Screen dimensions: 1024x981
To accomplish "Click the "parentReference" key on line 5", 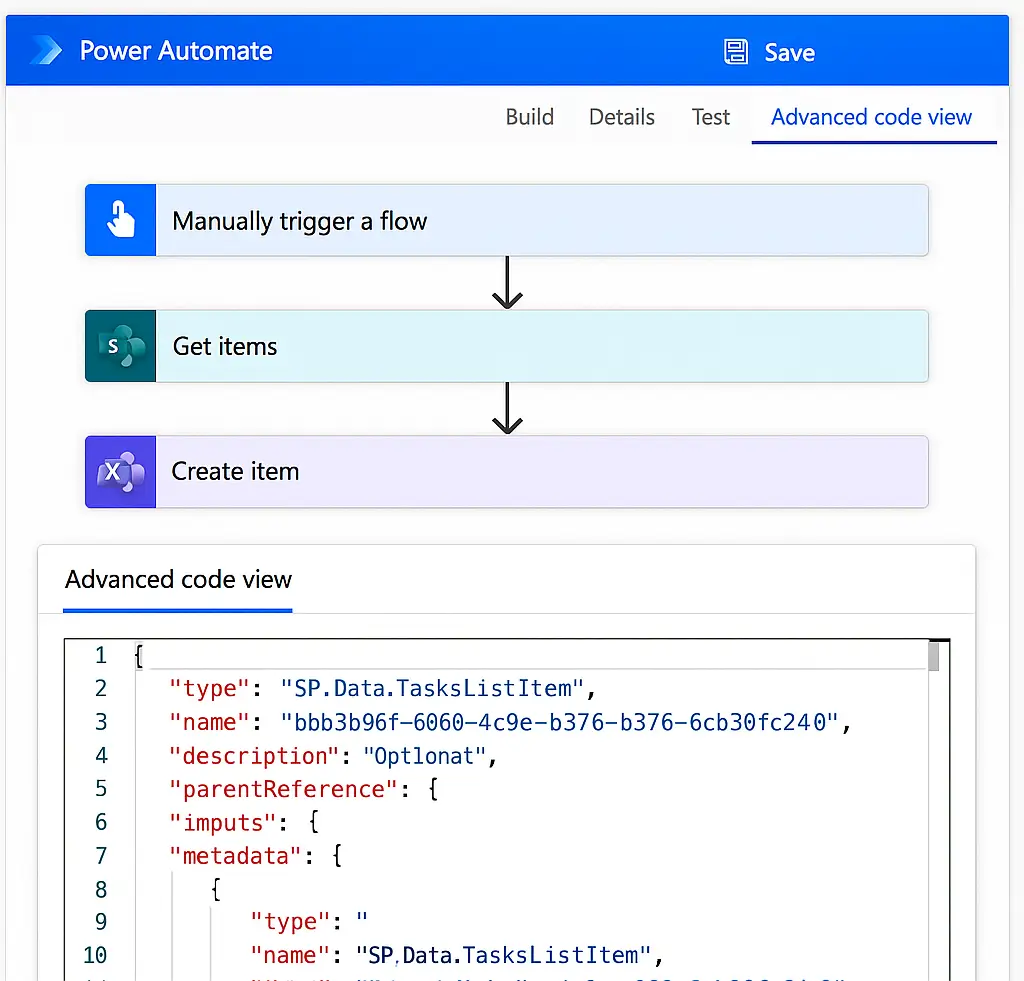I will click(x=283, y=789).
